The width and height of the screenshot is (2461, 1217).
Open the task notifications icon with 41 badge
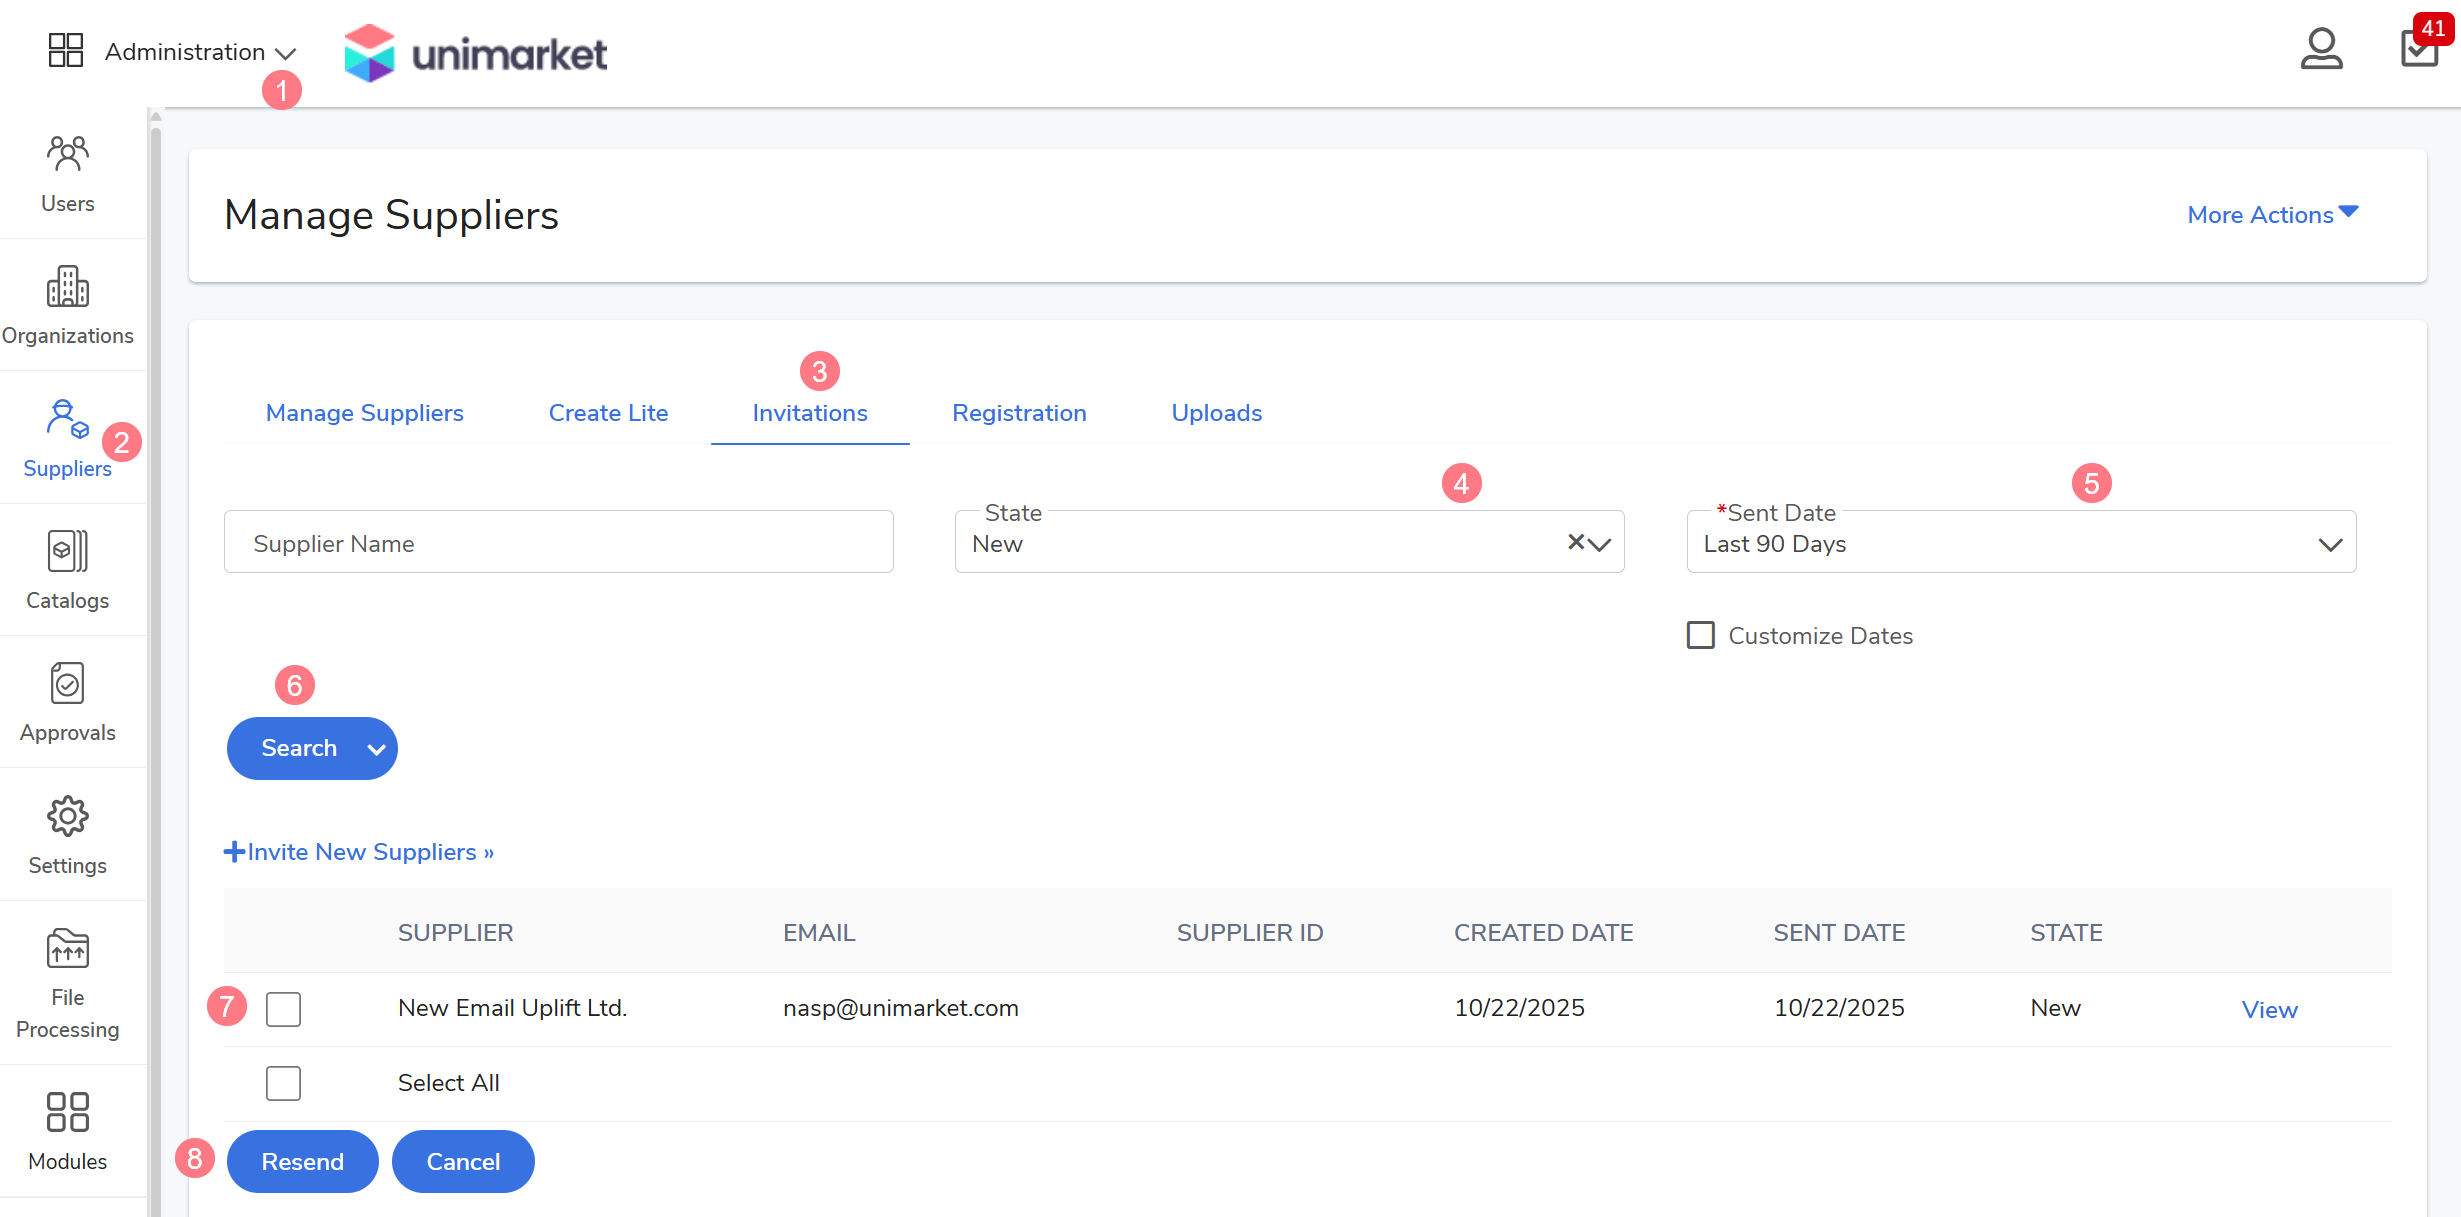[2418, 48]
